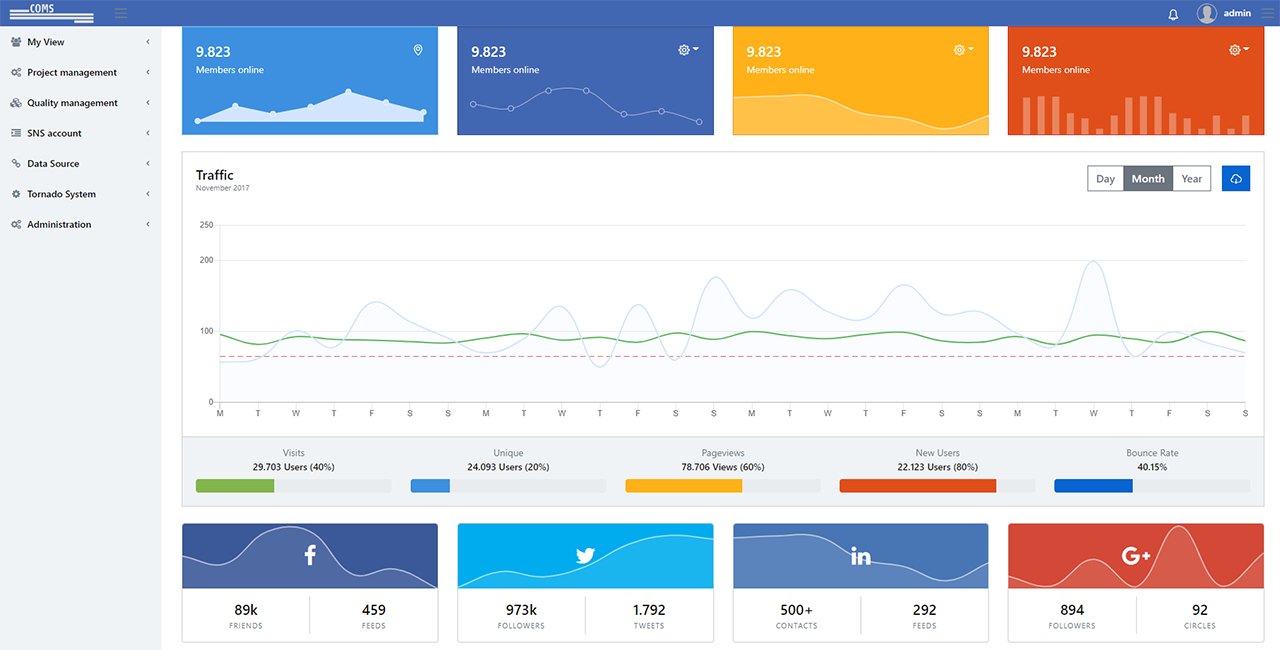Screen dimensions: 1280x650
Task: Select the Month traffic view
Action: pos(1148,179)
